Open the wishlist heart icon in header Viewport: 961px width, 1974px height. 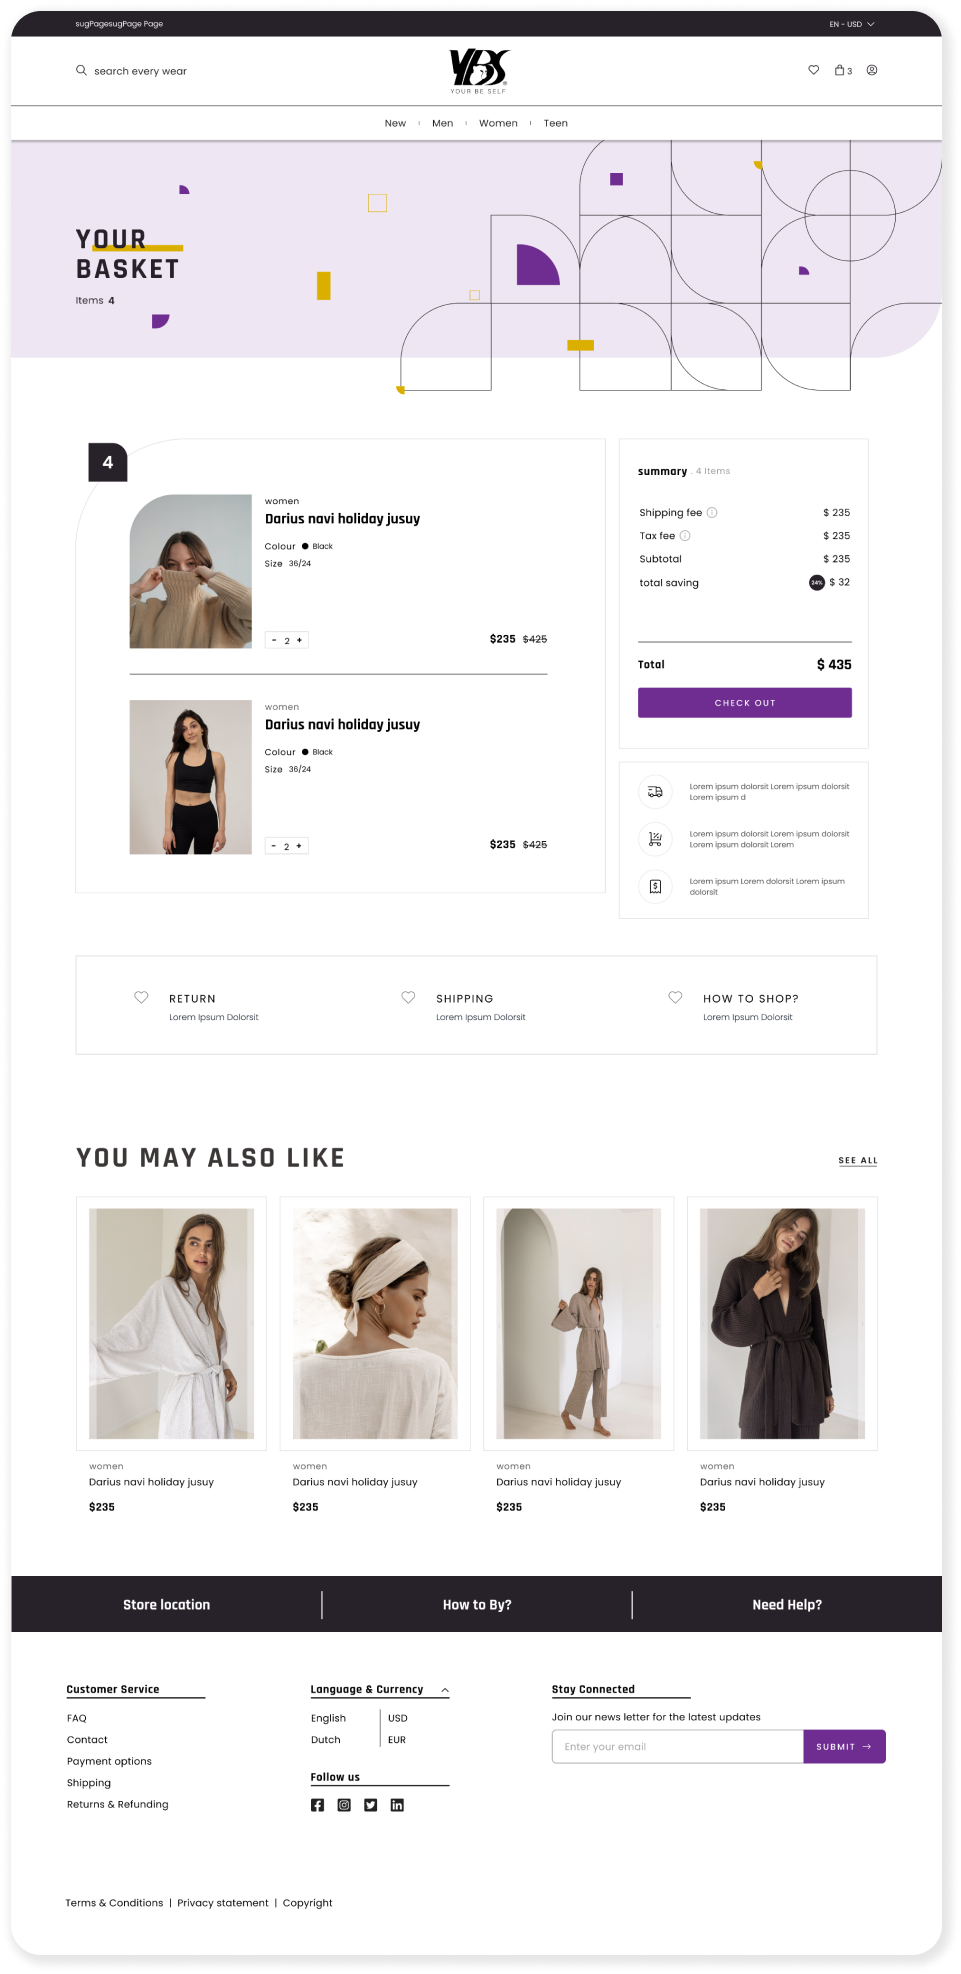click(814, 70)
